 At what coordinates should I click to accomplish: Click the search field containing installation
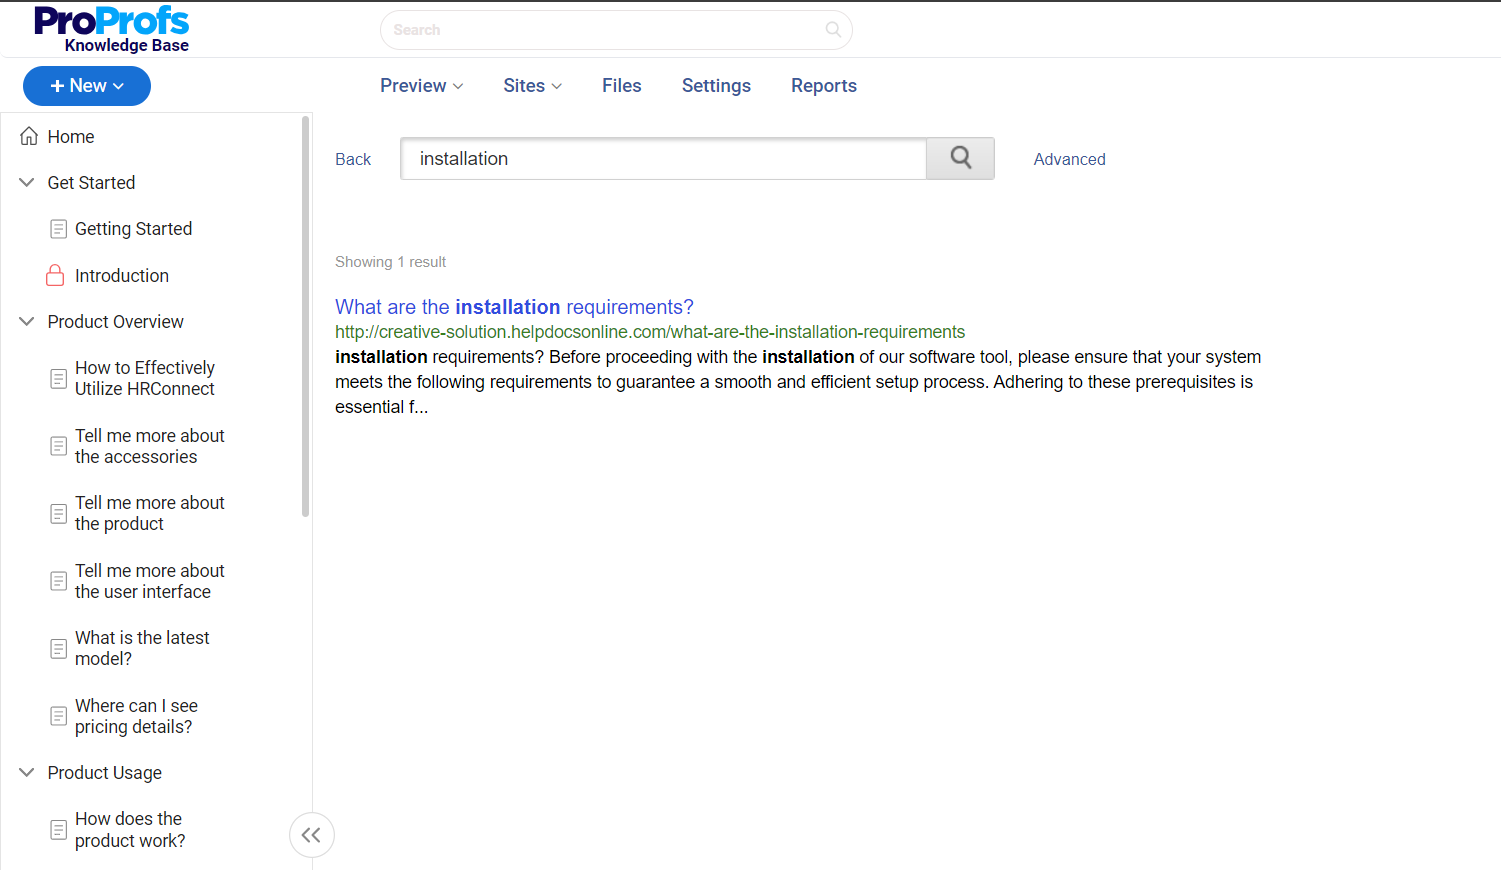pos(663,158)
